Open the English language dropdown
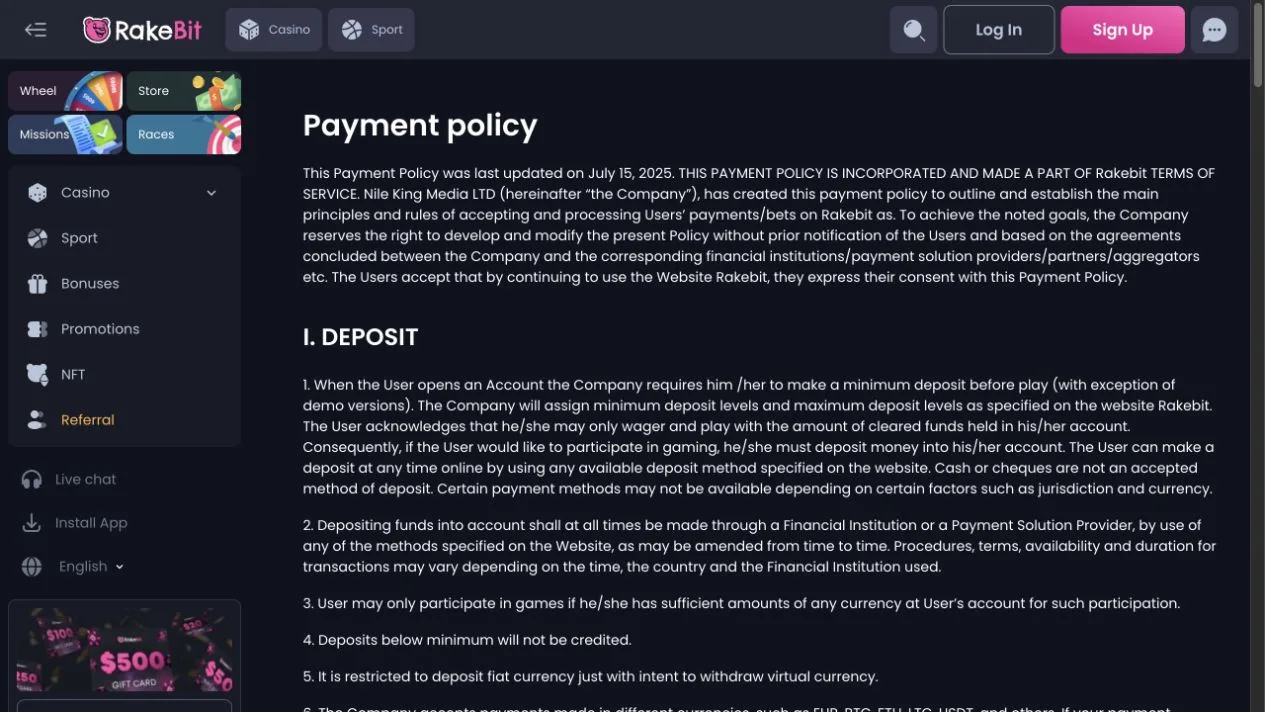This screenshot has width=1265, height=712. pyautogui.click(x=90, y=566)
